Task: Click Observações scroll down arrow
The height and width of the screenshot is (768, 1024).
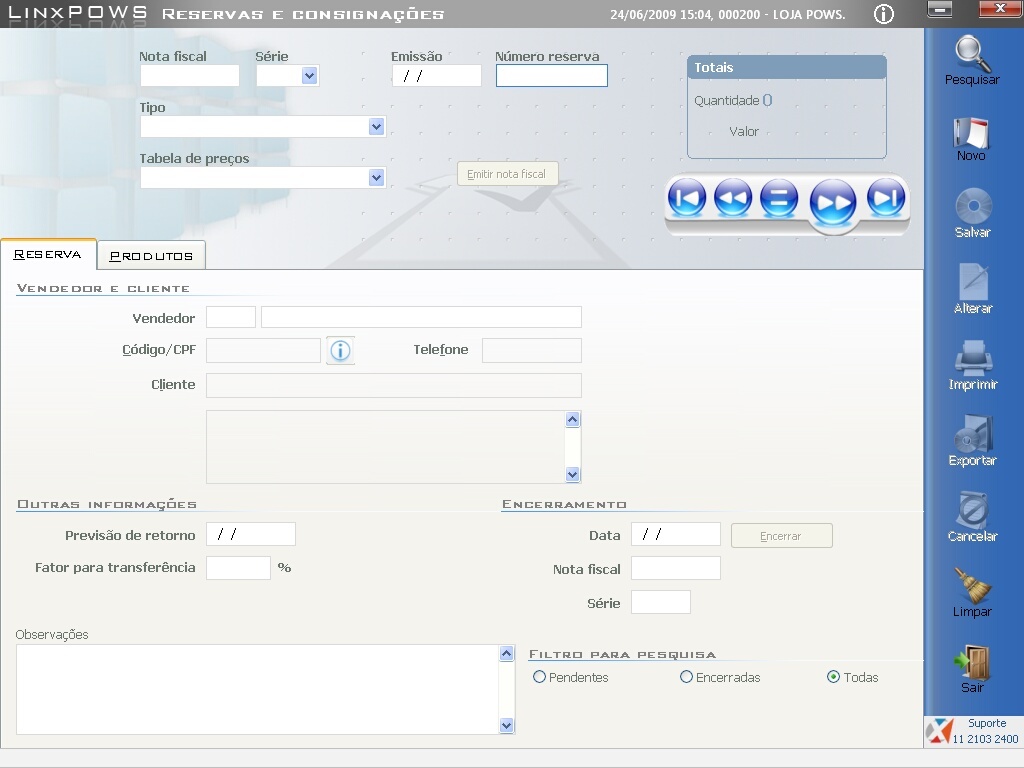Action: click(x=507, y=726)
